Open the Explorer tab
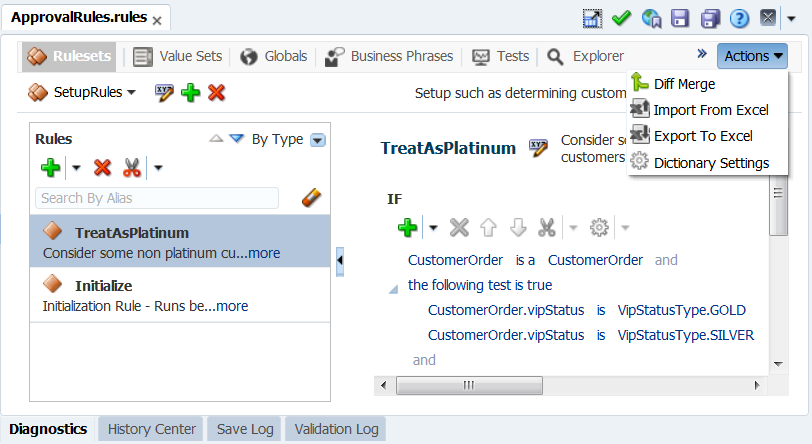812x444 pixels. click(x=585, y=56)
